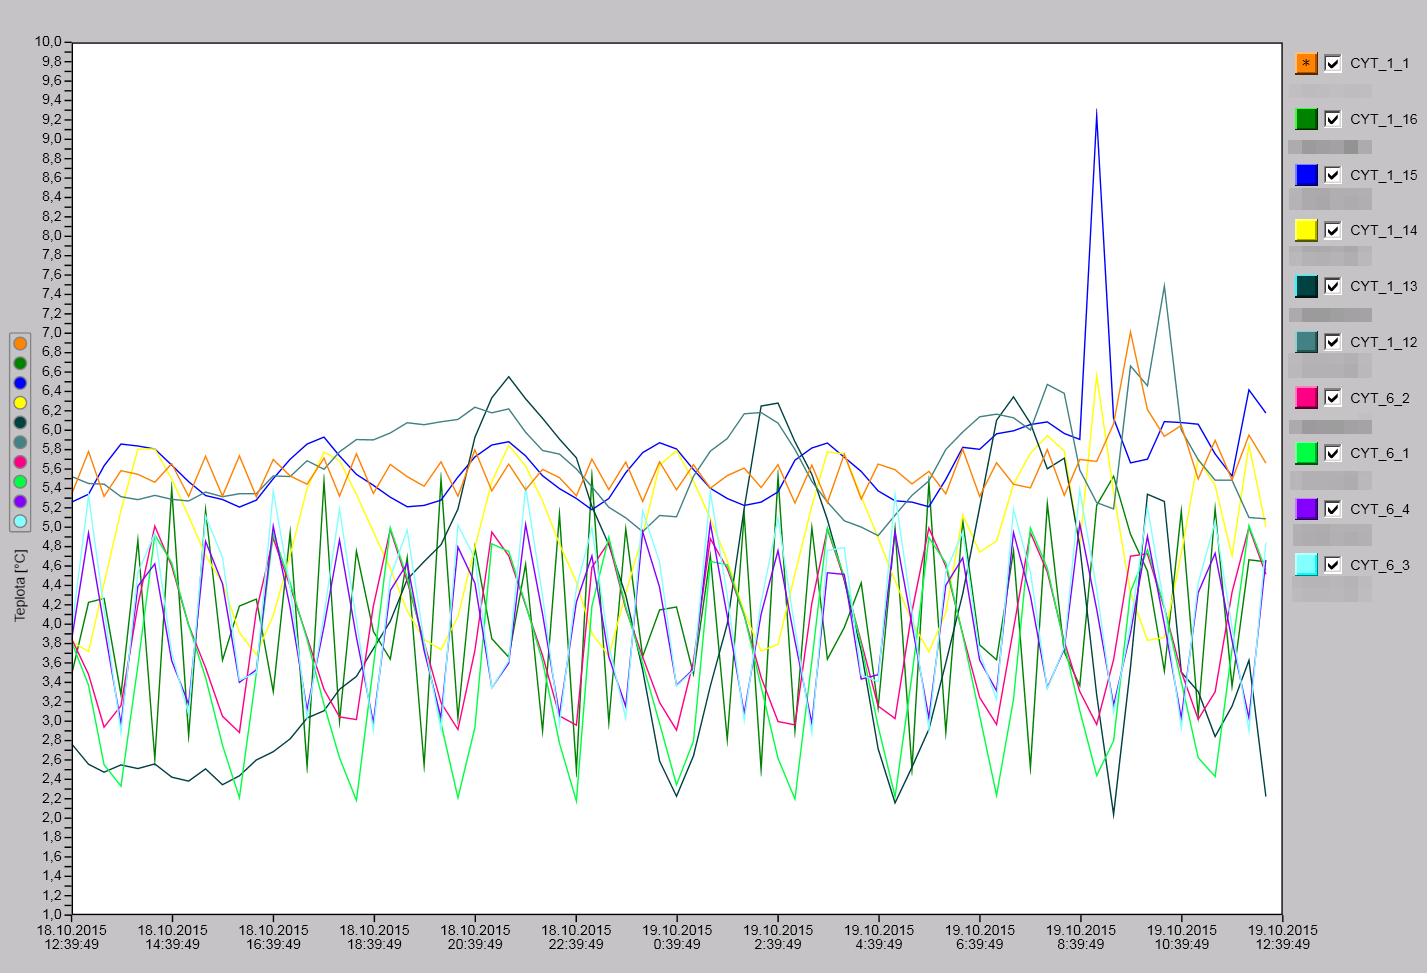Click the 1,0 value on Y axis

point(52,914)
